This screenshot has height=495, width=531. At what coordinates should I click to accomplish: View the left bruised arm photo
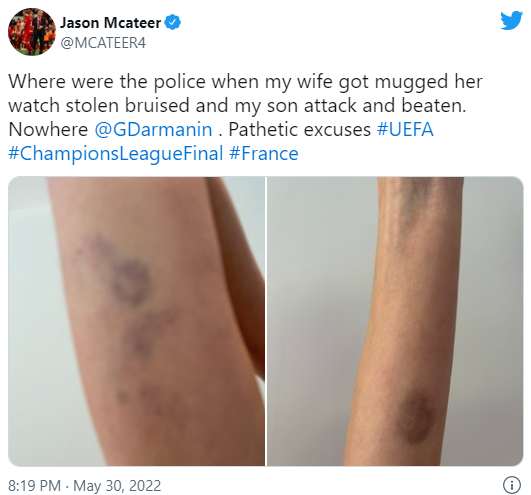pyautogui.click(x=136, y=321)
